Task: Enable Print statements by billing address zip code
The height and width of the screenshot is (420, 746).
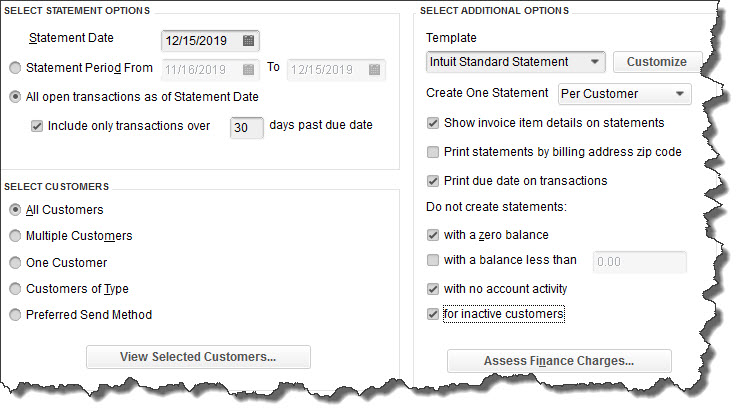Action: [433, 152]
